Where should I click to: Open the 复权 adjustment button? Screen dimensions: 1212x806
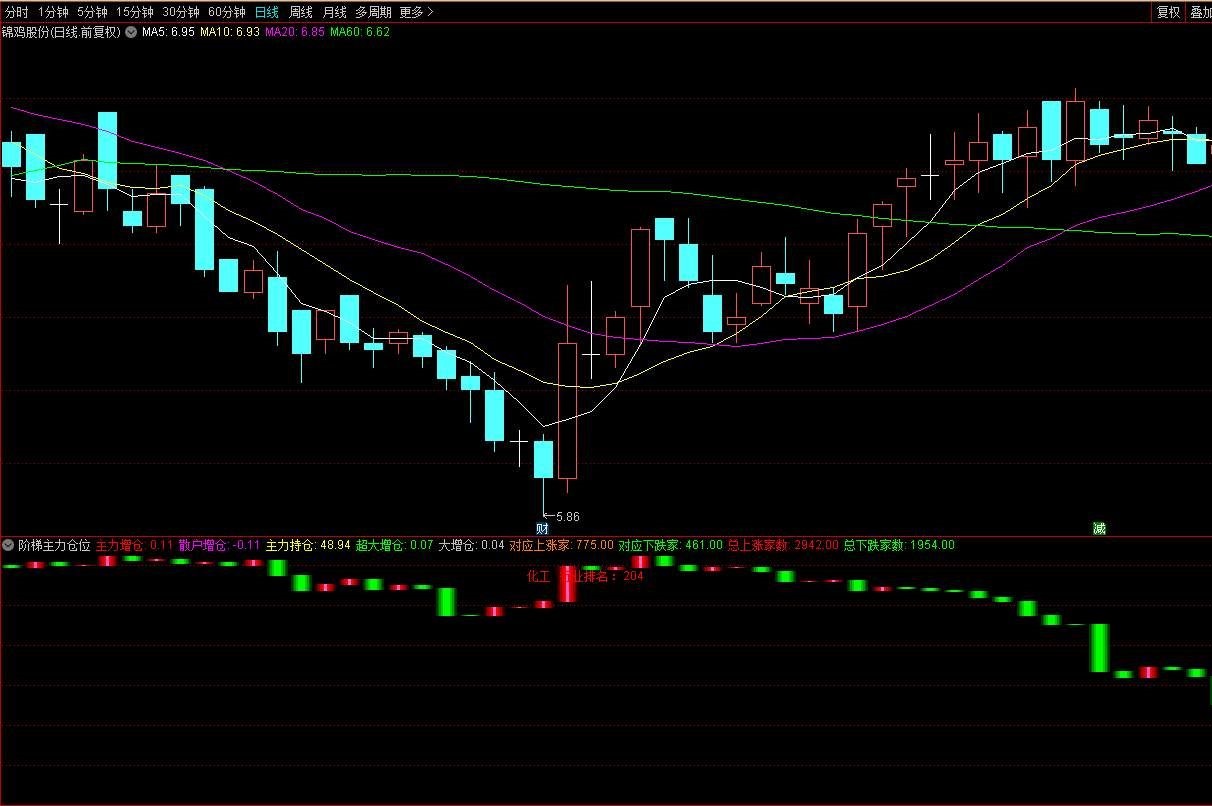click(1167, 12)
